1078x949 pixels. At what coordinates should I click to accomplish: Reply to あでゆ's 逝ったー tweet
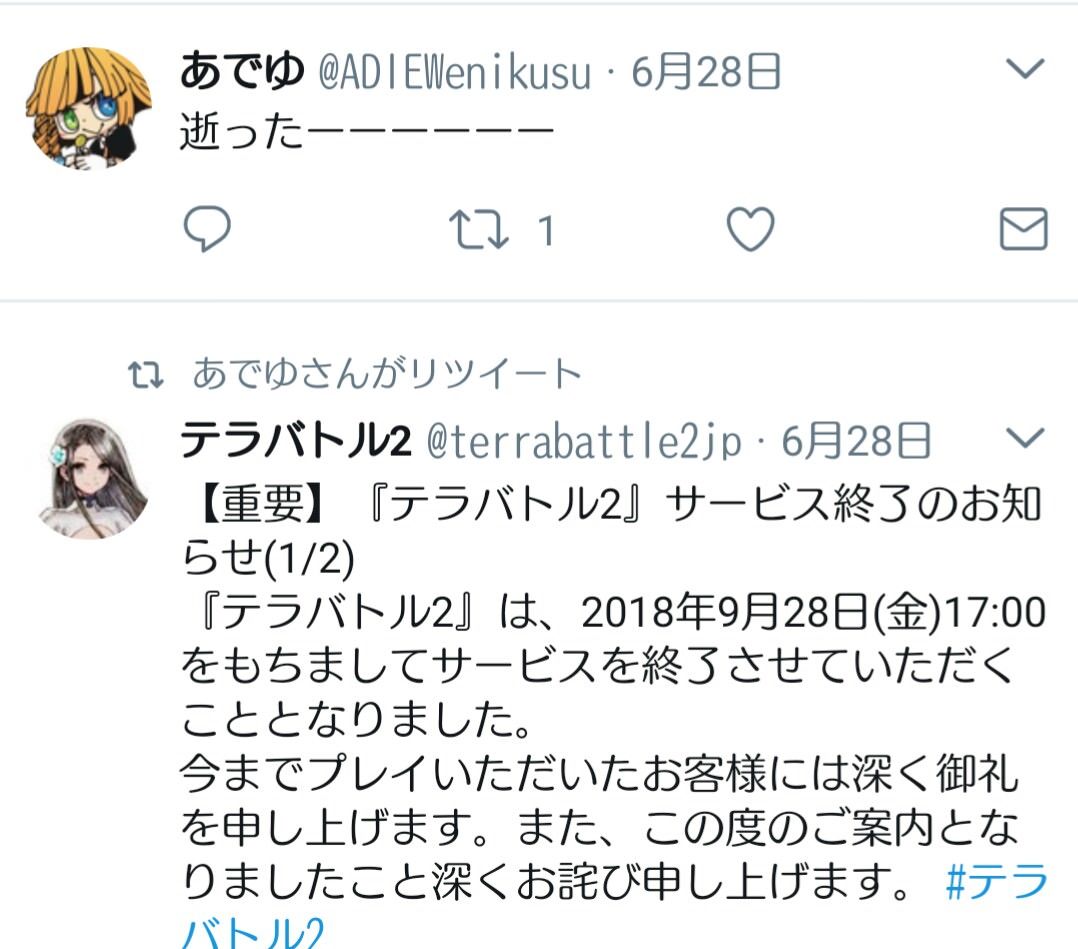click(x=207, y=228)
